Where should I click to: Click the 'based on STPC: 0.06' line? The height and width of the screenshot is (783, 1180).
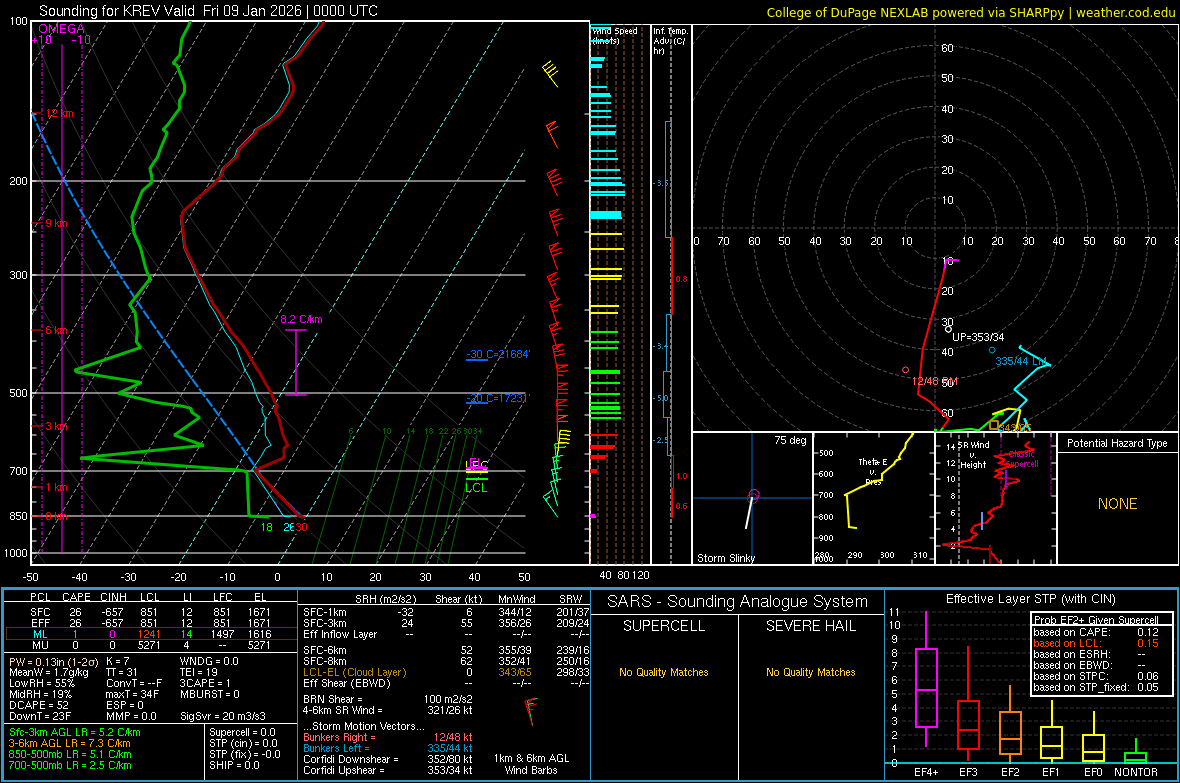pyautogui.click(x=1096, y=676)
